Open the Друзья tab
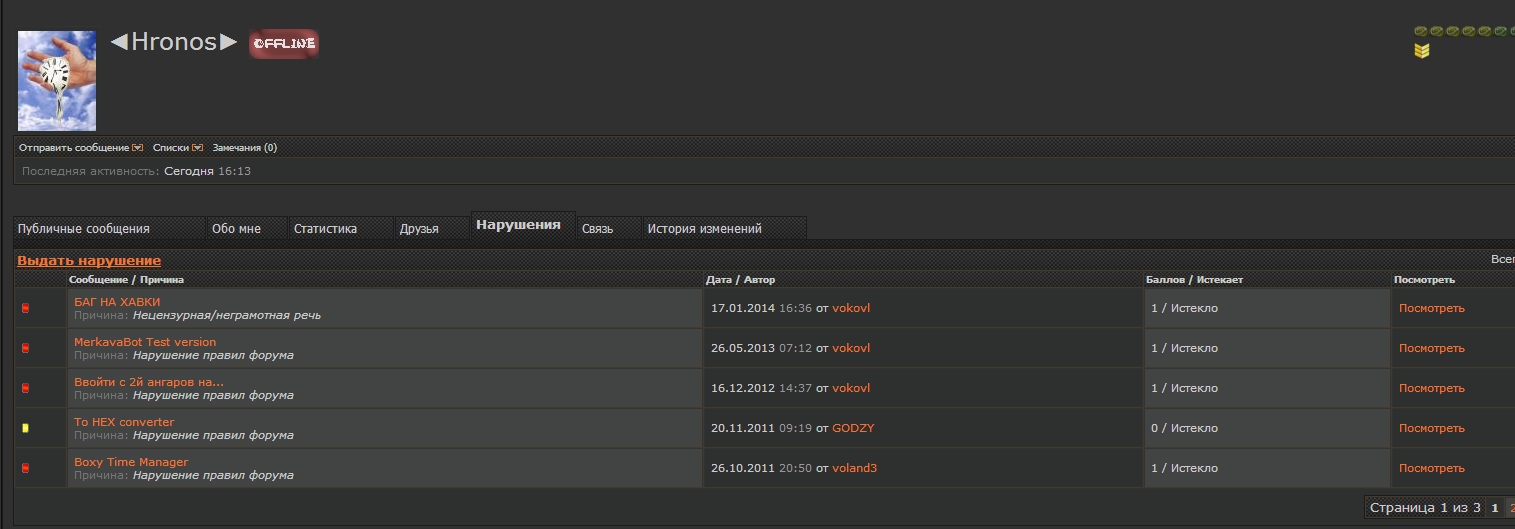This screenshot has height=529, width=1515. (419, 229)
